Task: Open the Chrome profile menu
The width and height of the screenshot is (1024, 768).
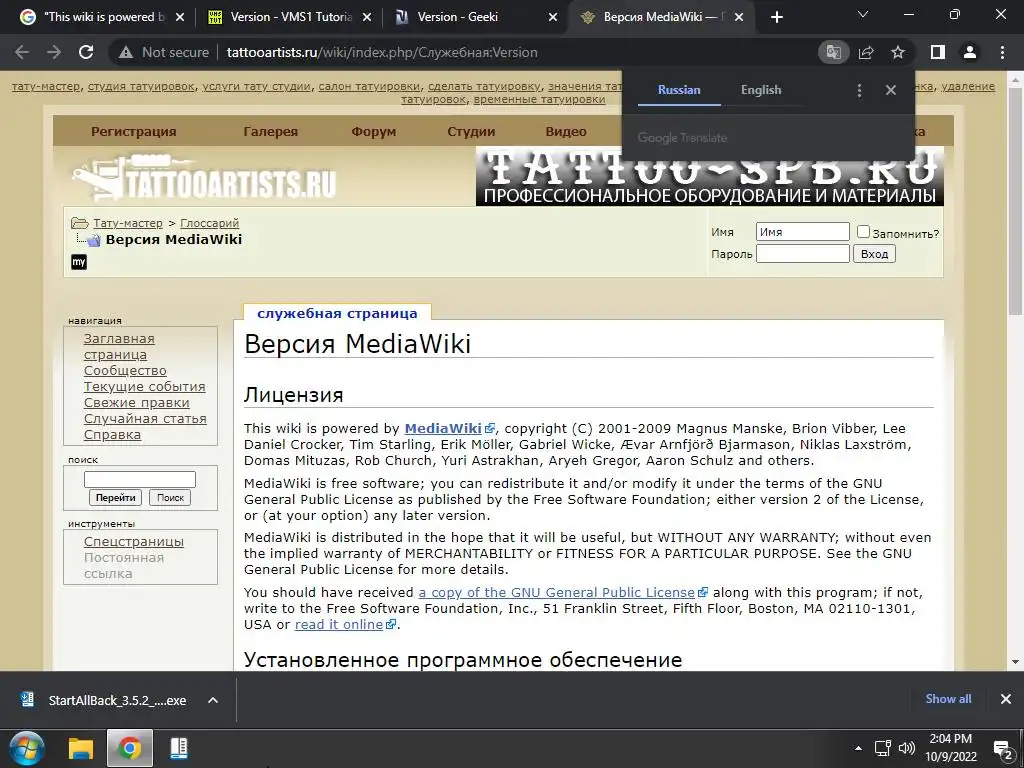Action: [x=970, y=52]
